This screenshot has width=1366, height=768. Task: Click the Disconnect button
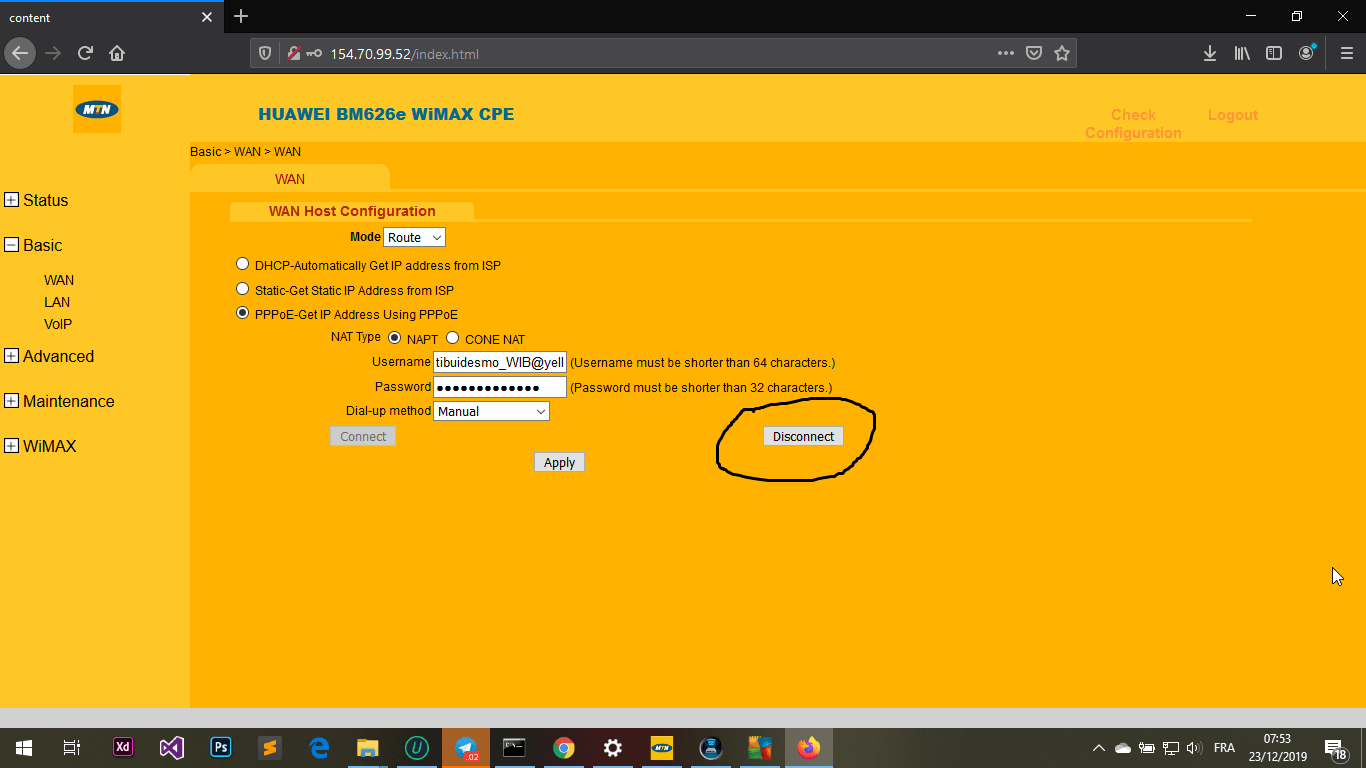pos(803,436)
